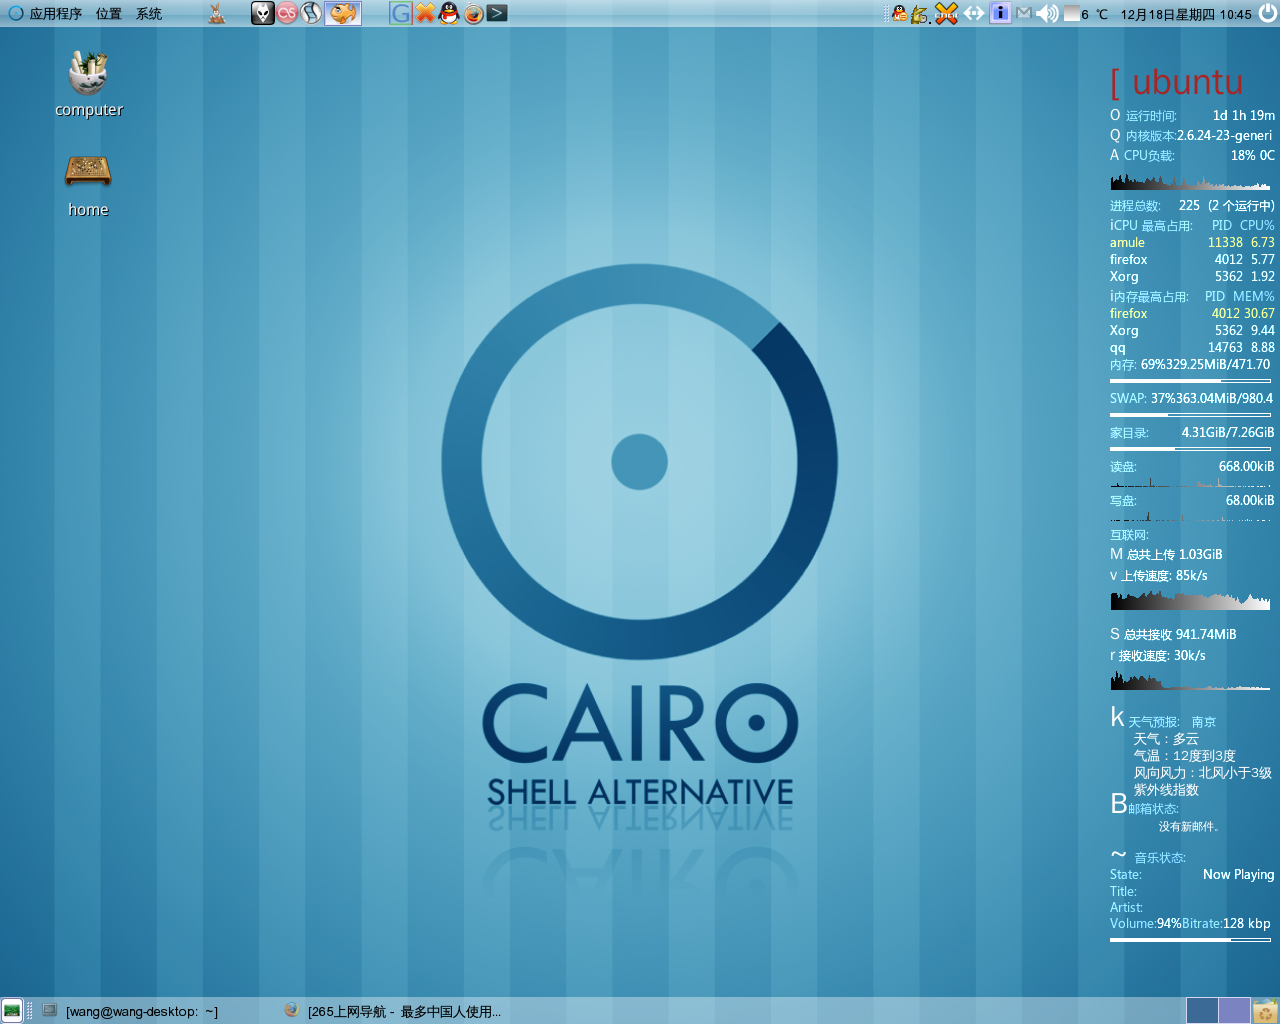
Task: Open the mail envelope notifier icon
Action: pos(1024,14)
